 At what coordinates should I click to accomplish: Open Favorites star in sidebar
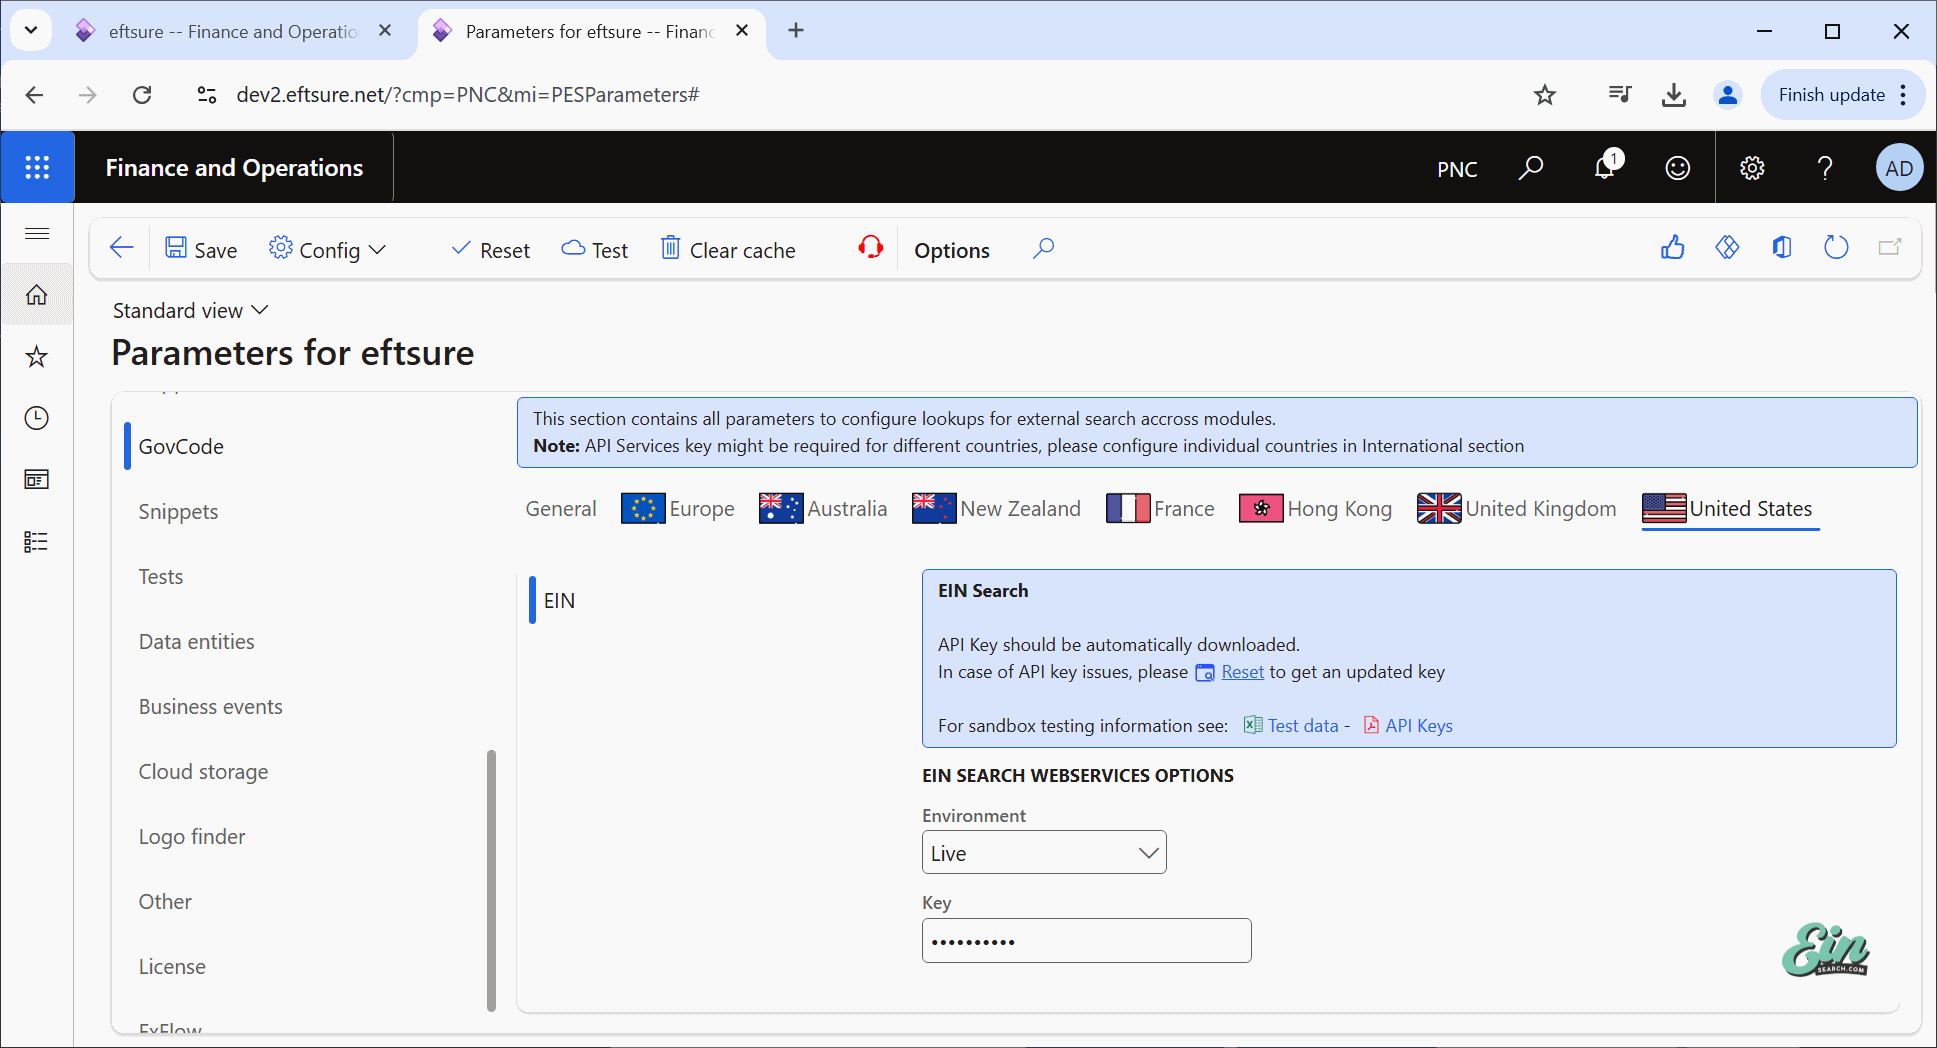click(x=37, y=357)
